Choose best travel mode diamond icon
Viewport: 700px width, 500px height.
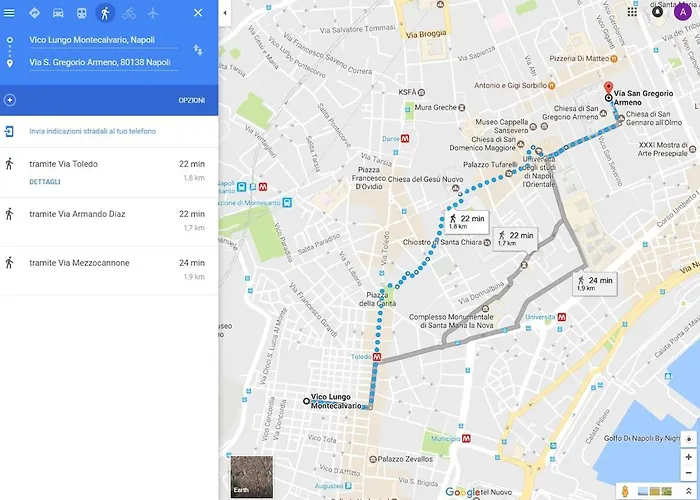[34, 13]
